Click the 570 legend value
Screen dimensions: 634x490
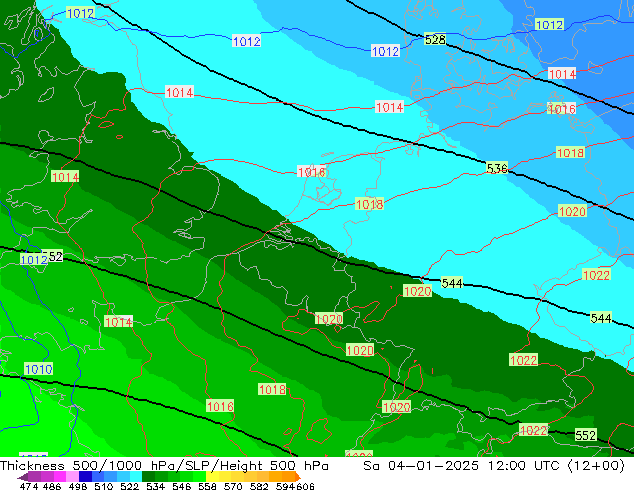[233, 486]
